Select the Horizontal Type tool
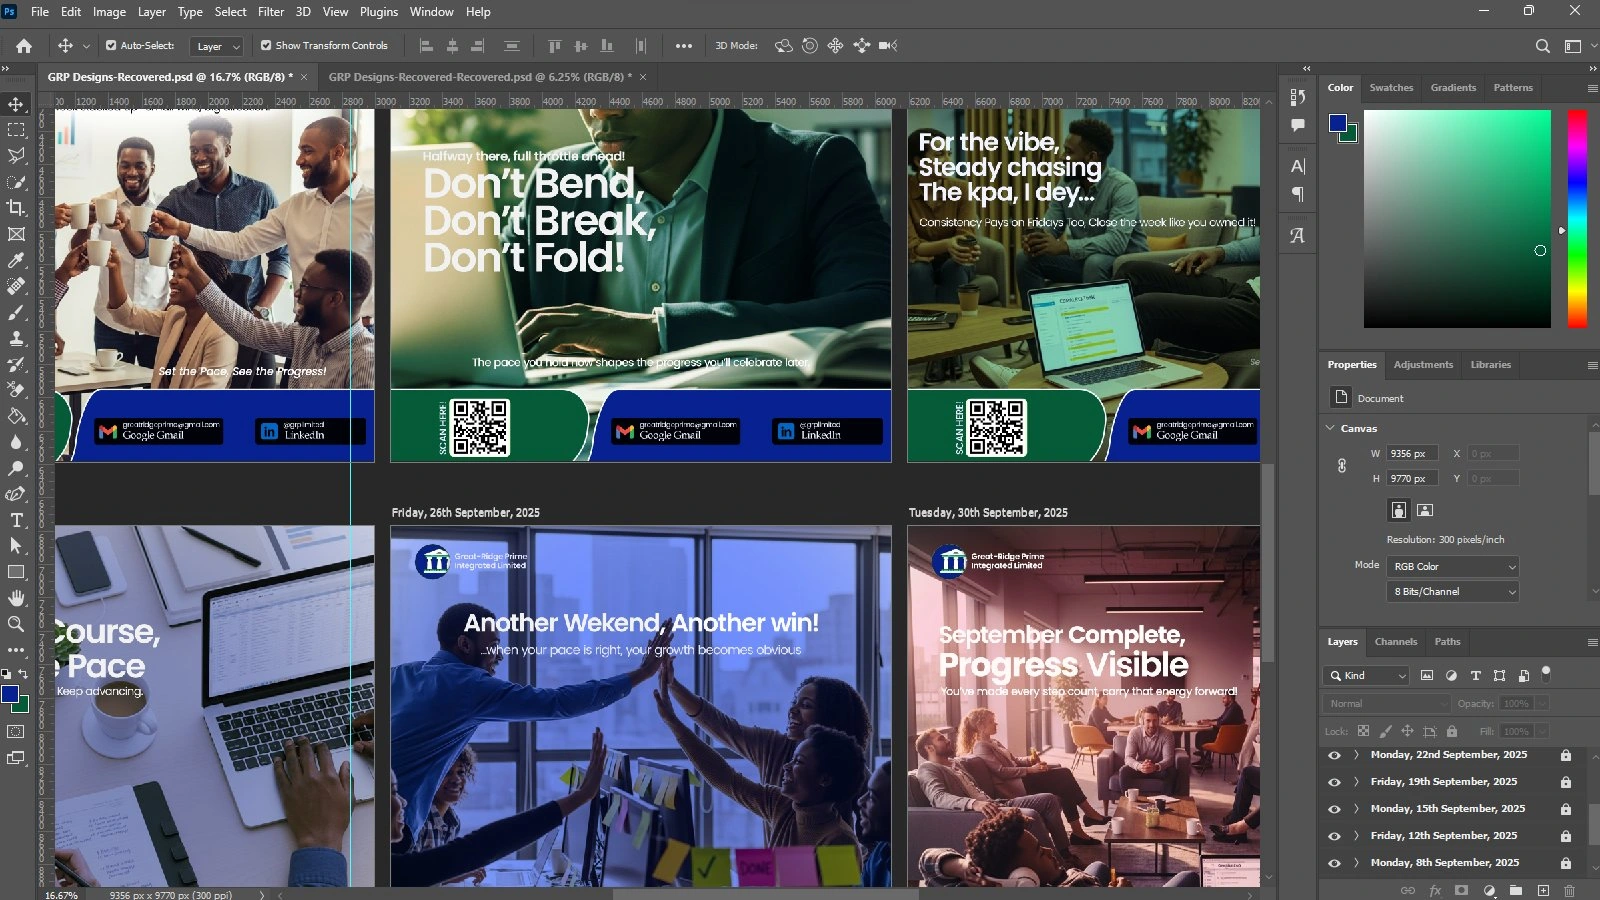The width and height of the screenshot is (1600, 900). pos(17,520)
